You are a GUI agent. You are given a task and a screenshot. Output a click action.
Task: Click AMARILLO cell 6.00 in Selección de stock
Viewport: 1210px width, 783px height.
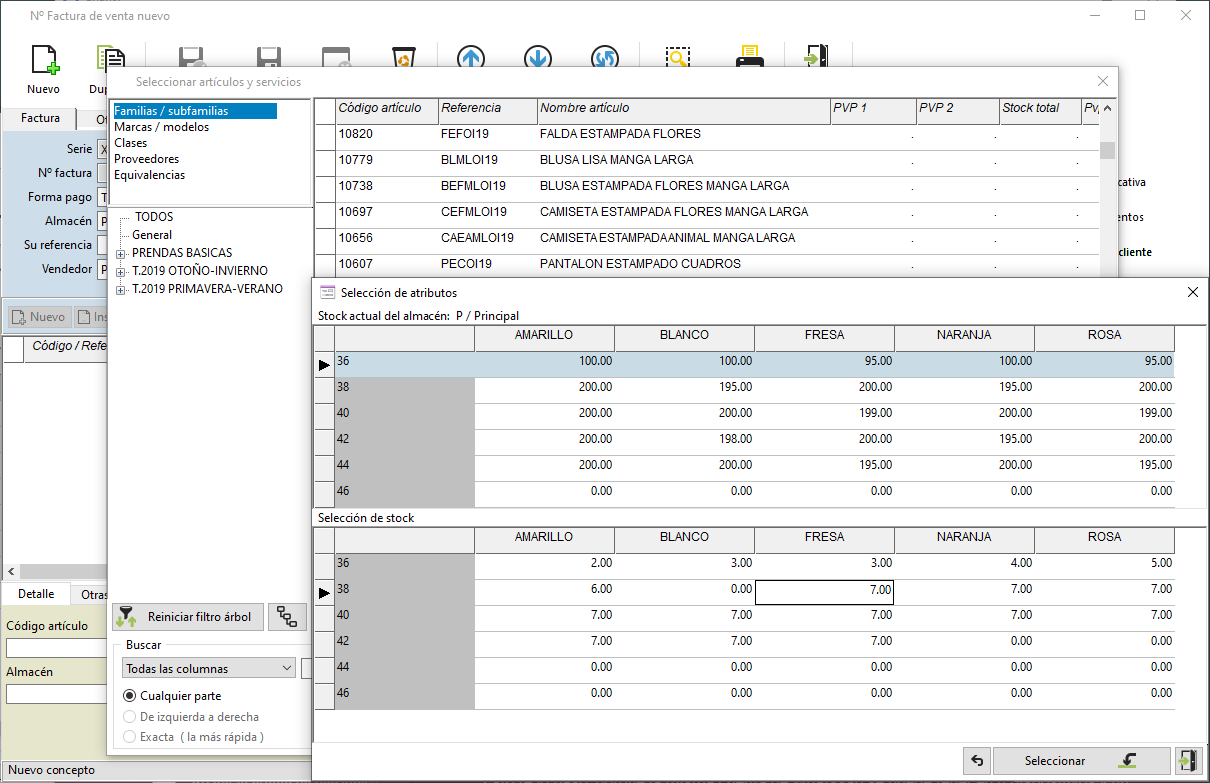(x=544, y=590)
